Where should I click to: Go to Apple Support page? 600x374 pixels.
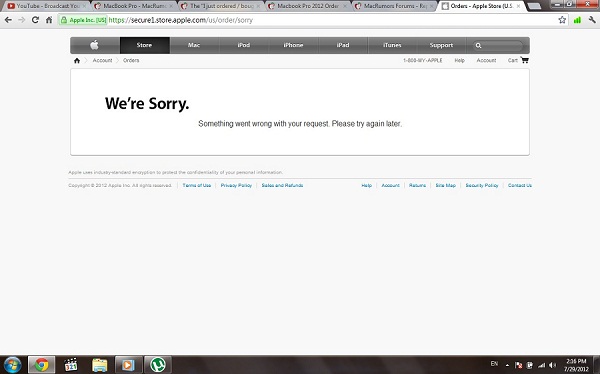(x=441, y=45)
